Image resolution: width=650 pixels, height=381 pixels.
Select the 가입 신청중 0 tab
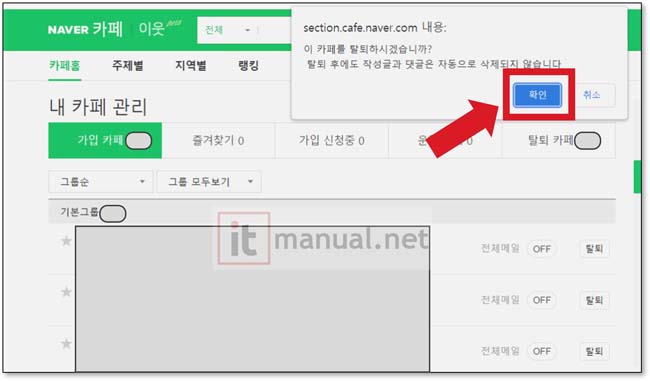coord(332,141)
